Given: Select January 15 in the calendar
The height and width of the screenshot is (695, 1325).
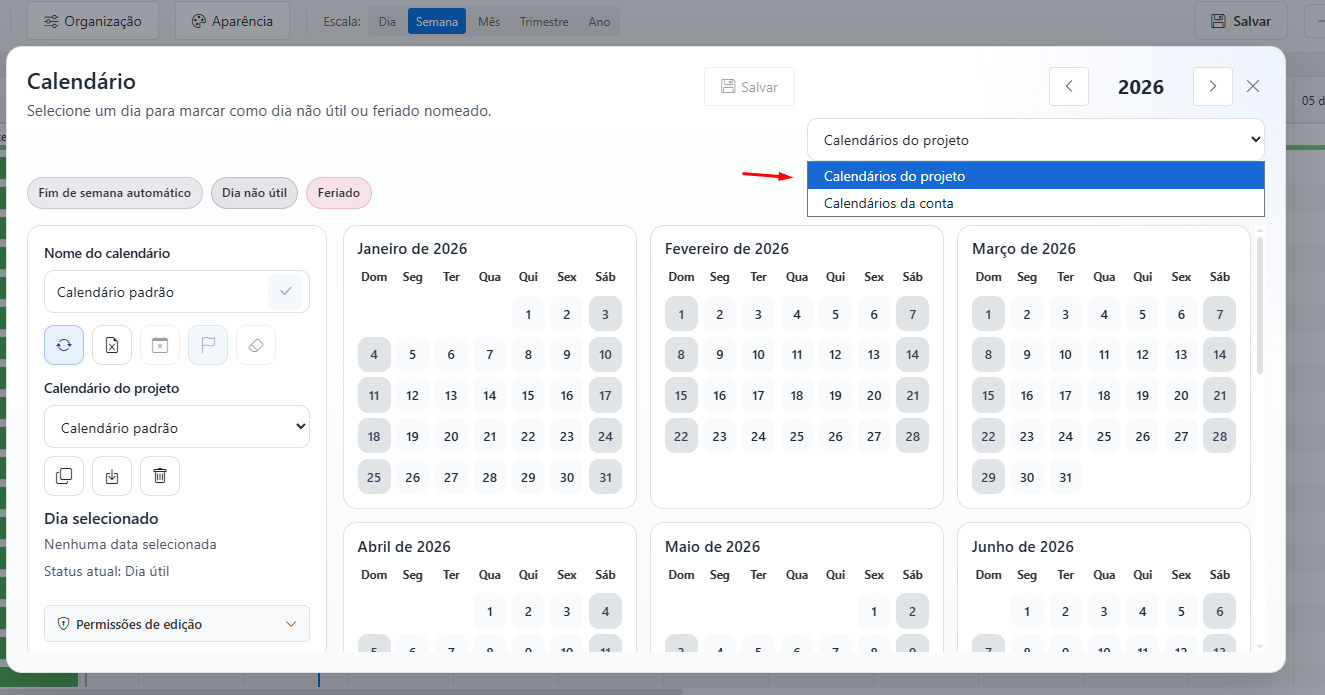Looking at the screenshot, I should point(528,396).
